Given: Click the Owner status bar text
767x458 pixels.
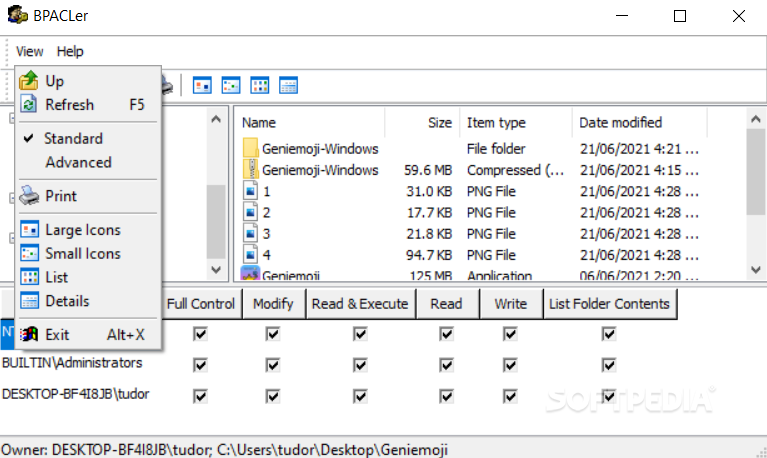Looking at the screenshot, I should click(x=225, y=450).
